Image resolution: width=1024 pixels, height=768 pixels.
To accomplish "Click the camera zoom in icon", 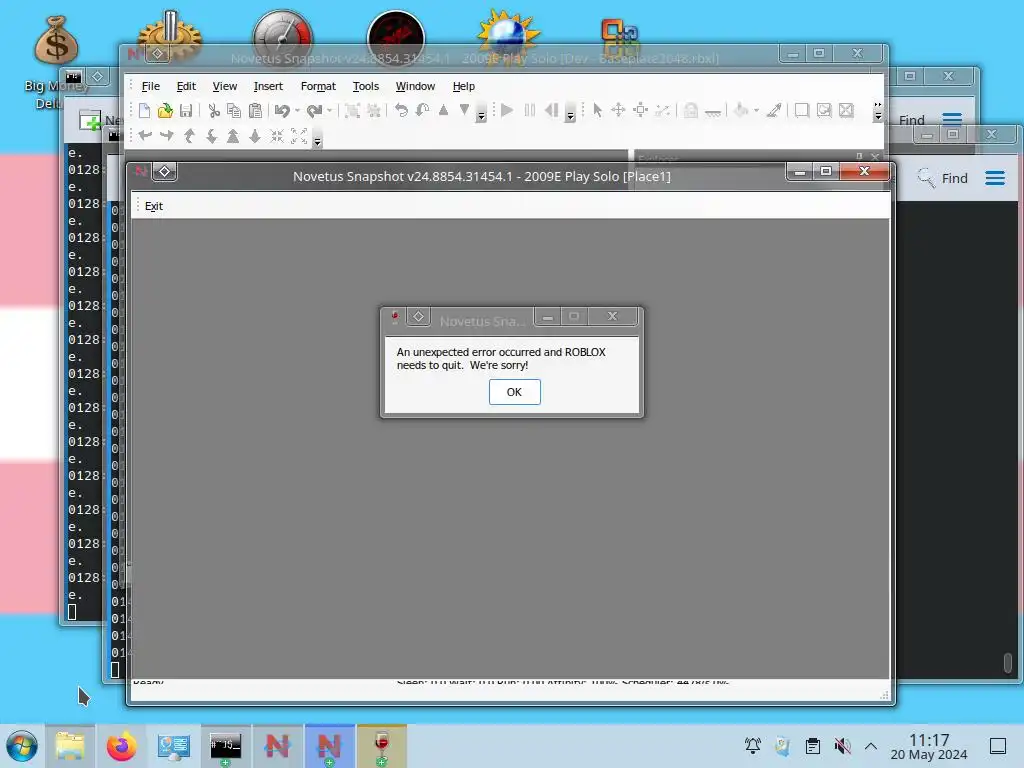I will click(233, 136).
